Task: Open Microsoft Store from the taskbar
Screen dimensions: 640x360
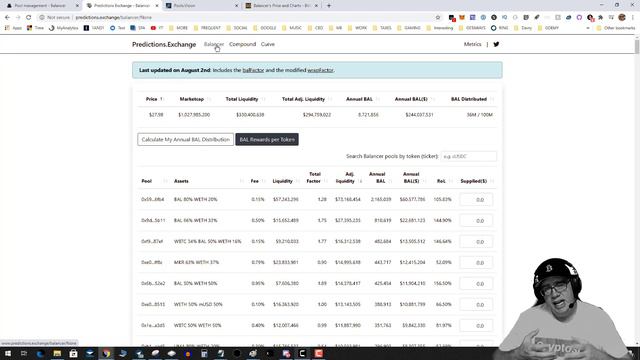Action: [x=73, y=353]
